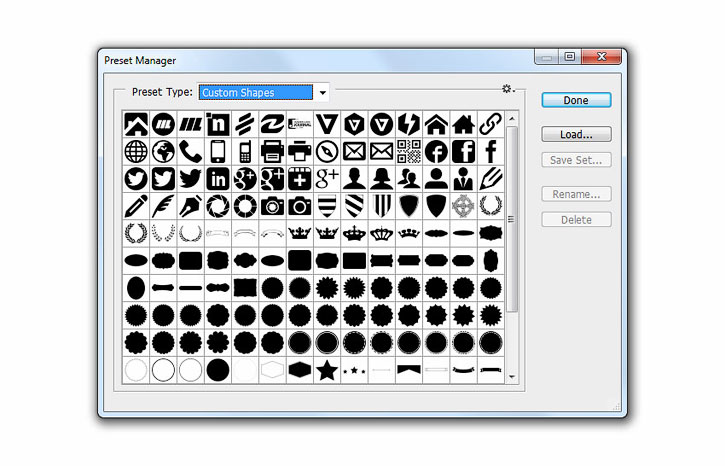This screenshot has width=725, height=466.
Task: Click the Rename... button
Action: 576,194
